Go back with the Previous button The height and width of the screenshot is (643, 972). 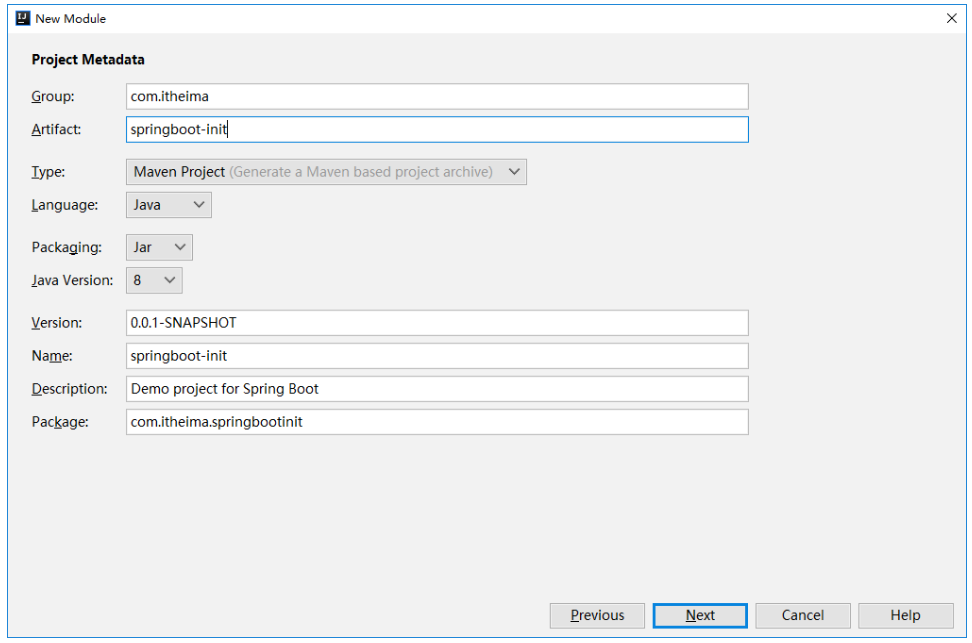click(597, 616)
